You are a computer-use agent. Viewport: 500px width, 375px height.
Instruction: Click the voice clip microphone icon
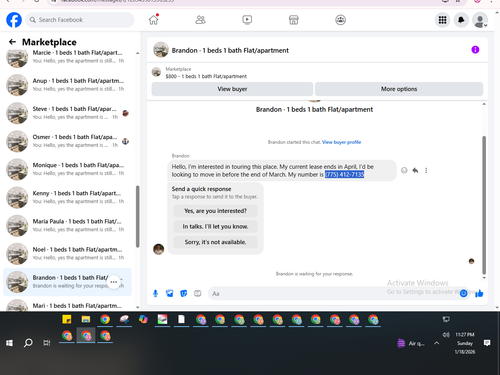click(x=155, y=293)
